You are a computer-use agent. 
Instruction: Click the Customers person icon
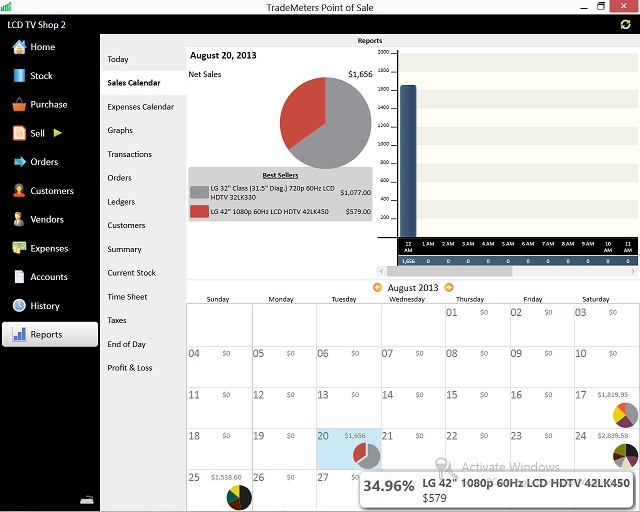tap(19, 191)
